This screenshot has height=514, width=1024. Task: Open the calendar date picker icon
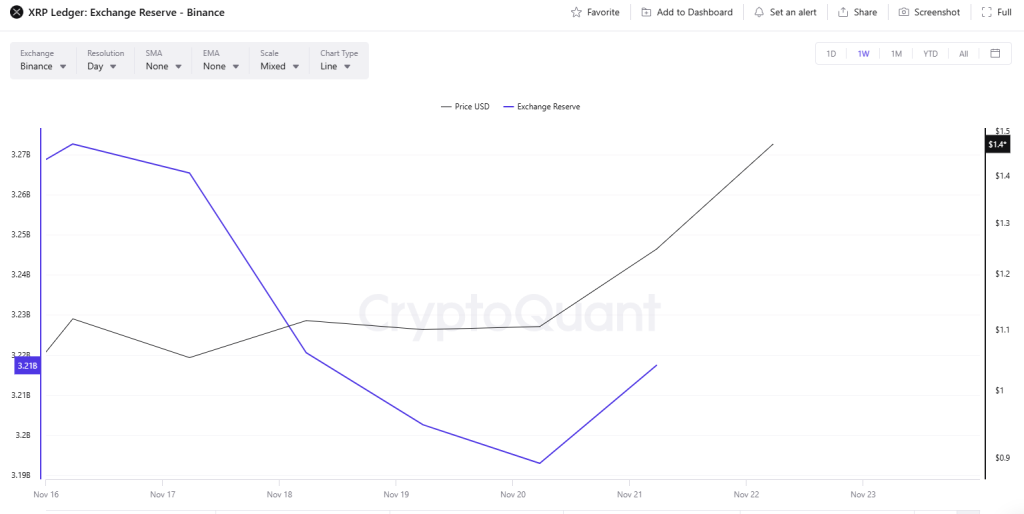pos(995,54)
